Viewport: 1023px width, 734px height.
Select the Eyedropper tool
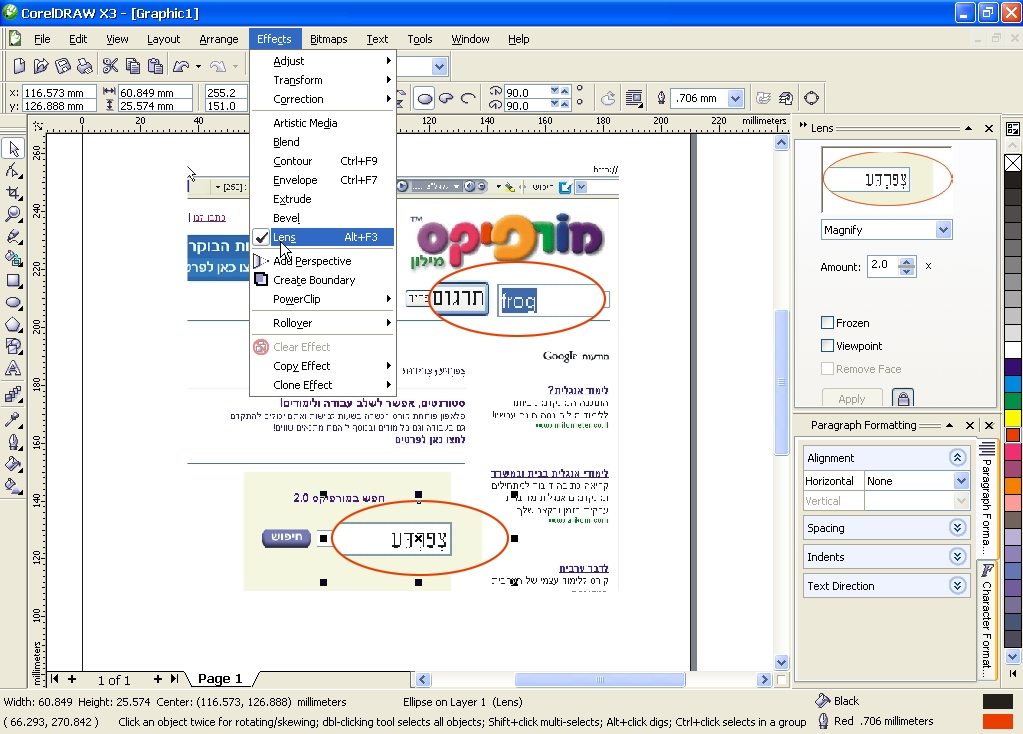click(13, 420)
